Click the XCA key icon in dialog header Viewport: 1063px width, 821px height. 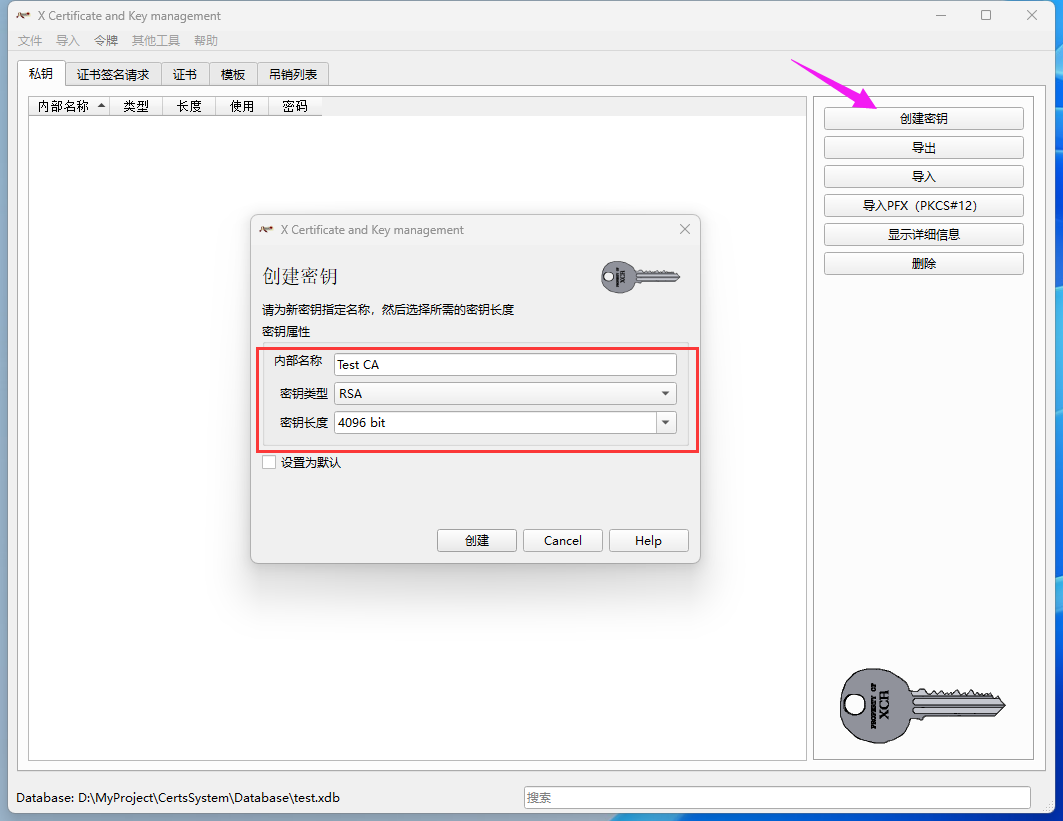point(640,276)
